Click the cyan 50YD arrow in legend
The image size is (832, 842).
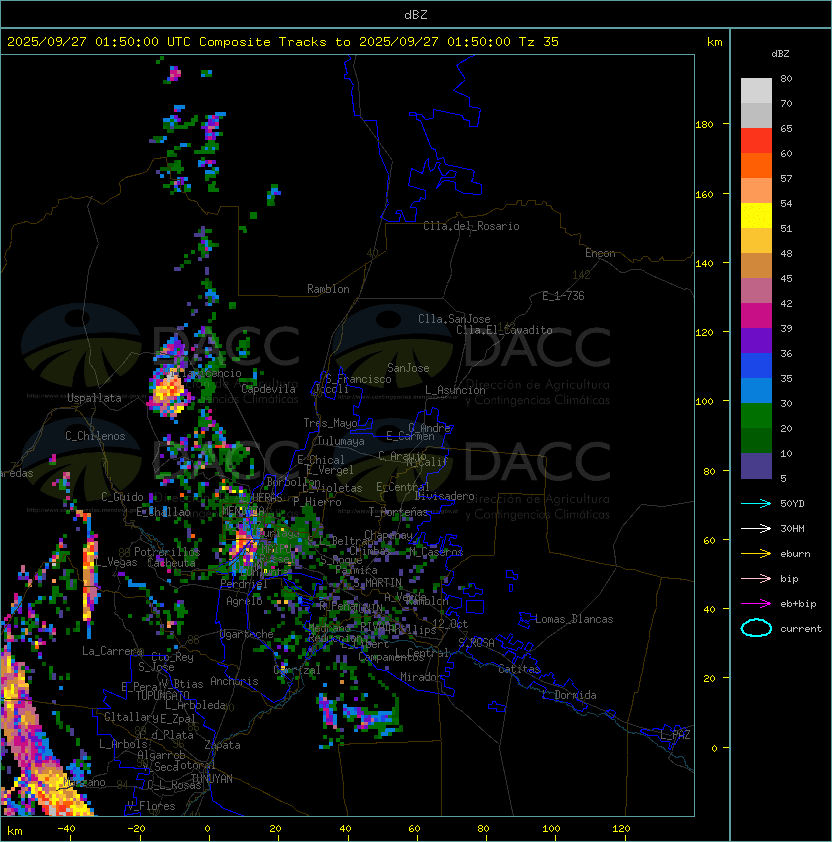[x=756, y=503]
